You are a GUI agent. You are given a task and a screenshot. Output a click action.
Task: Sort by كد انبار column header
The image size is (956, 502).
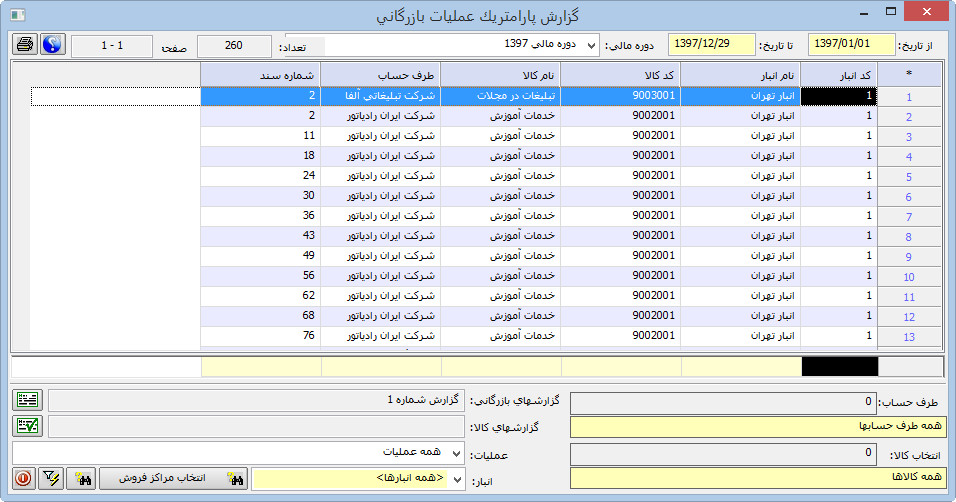pos(839,74)
